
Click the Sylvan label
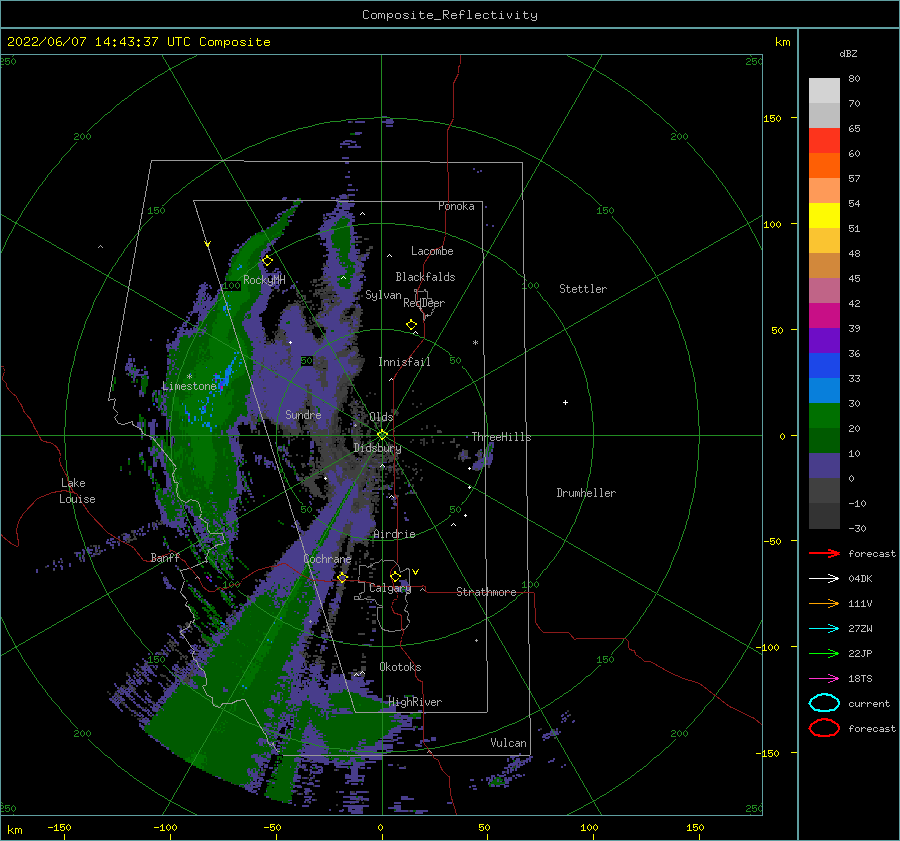[383, 295]
